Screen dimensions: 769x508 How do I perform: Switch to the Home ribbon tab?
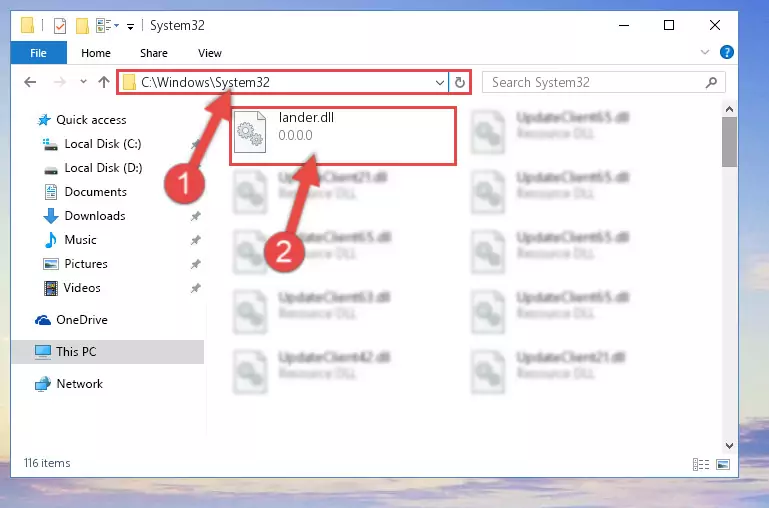point(96,53)
